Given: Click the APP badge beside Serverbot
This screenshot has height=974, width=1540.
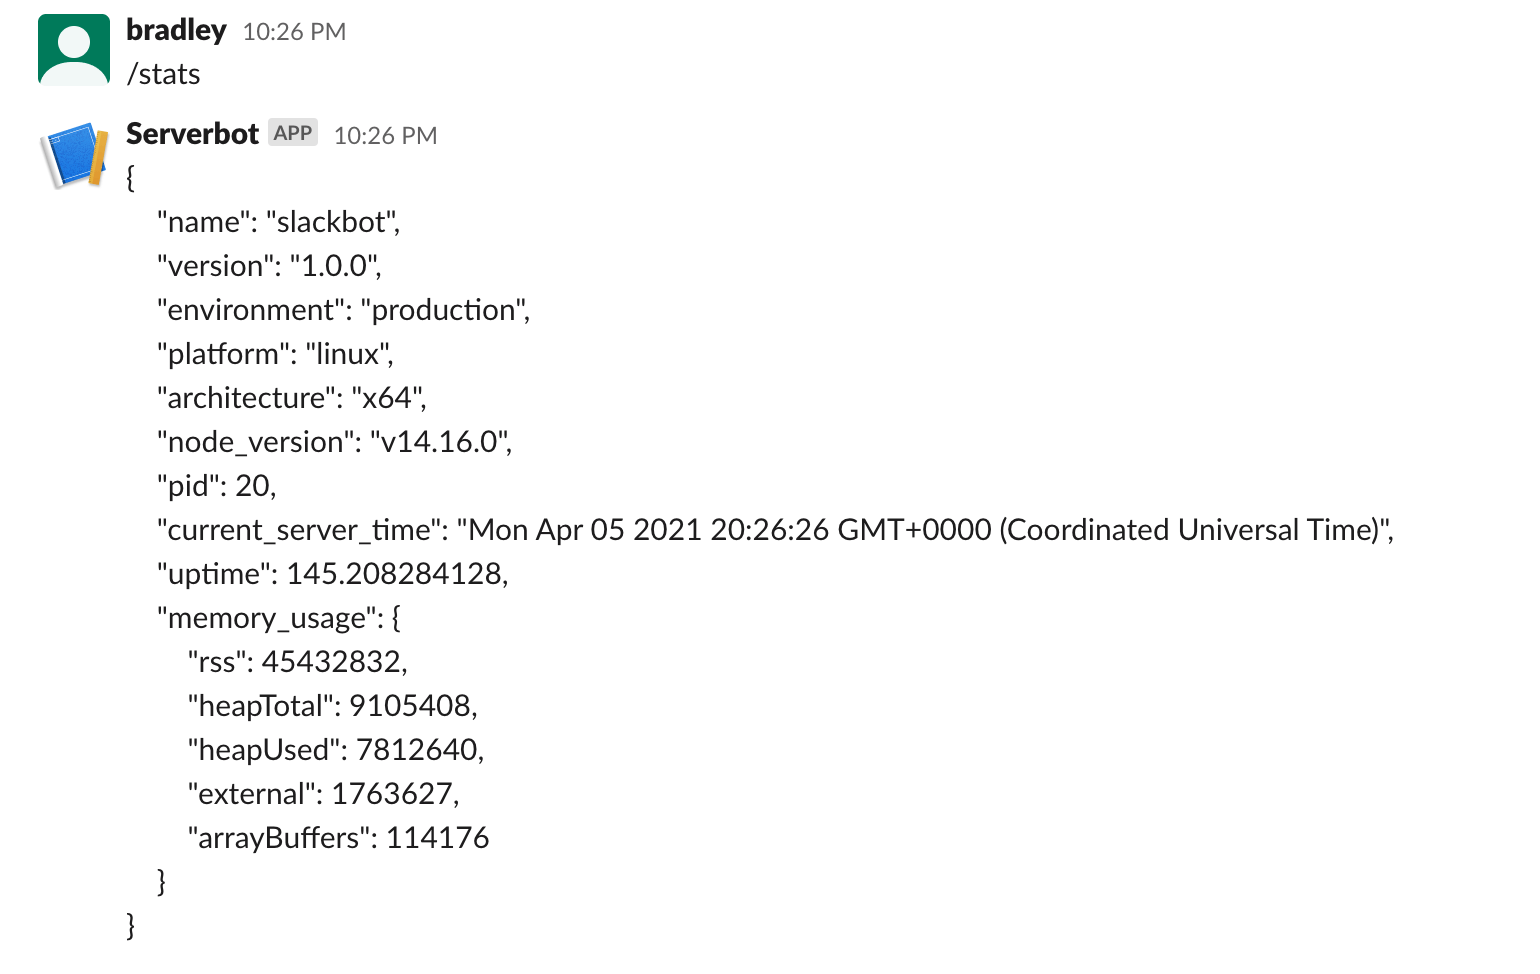Looking at the screenshot, I should [293, 133].
